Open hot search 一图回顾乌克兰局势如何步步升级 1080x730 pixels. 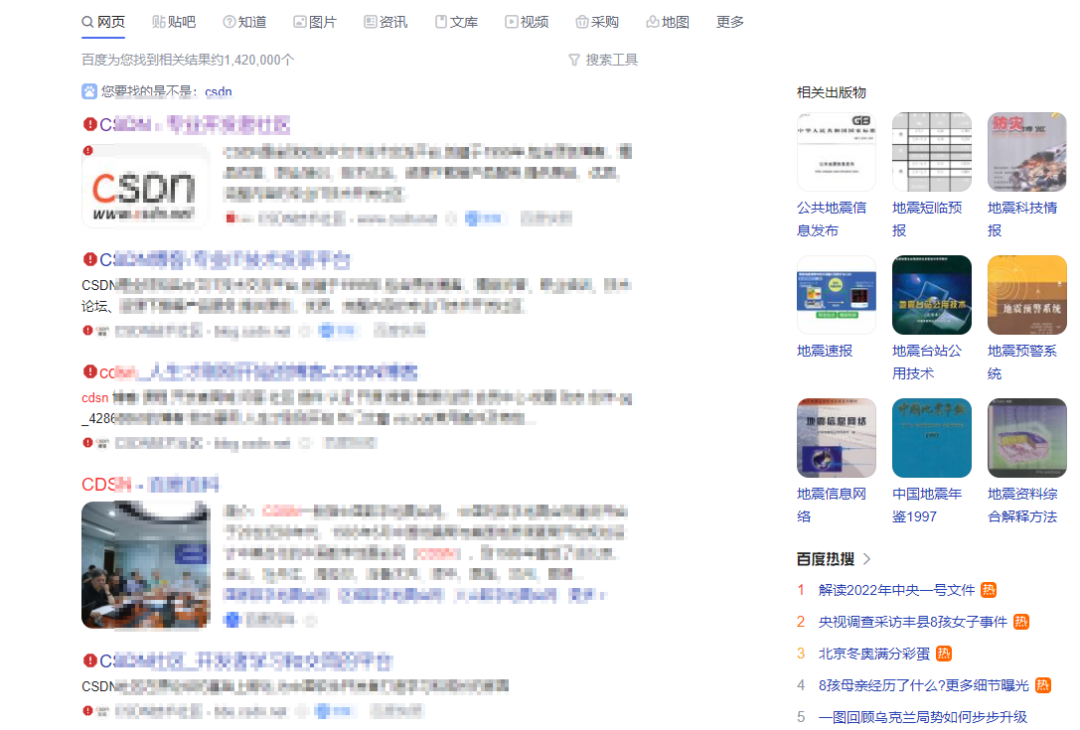point(923,717)
